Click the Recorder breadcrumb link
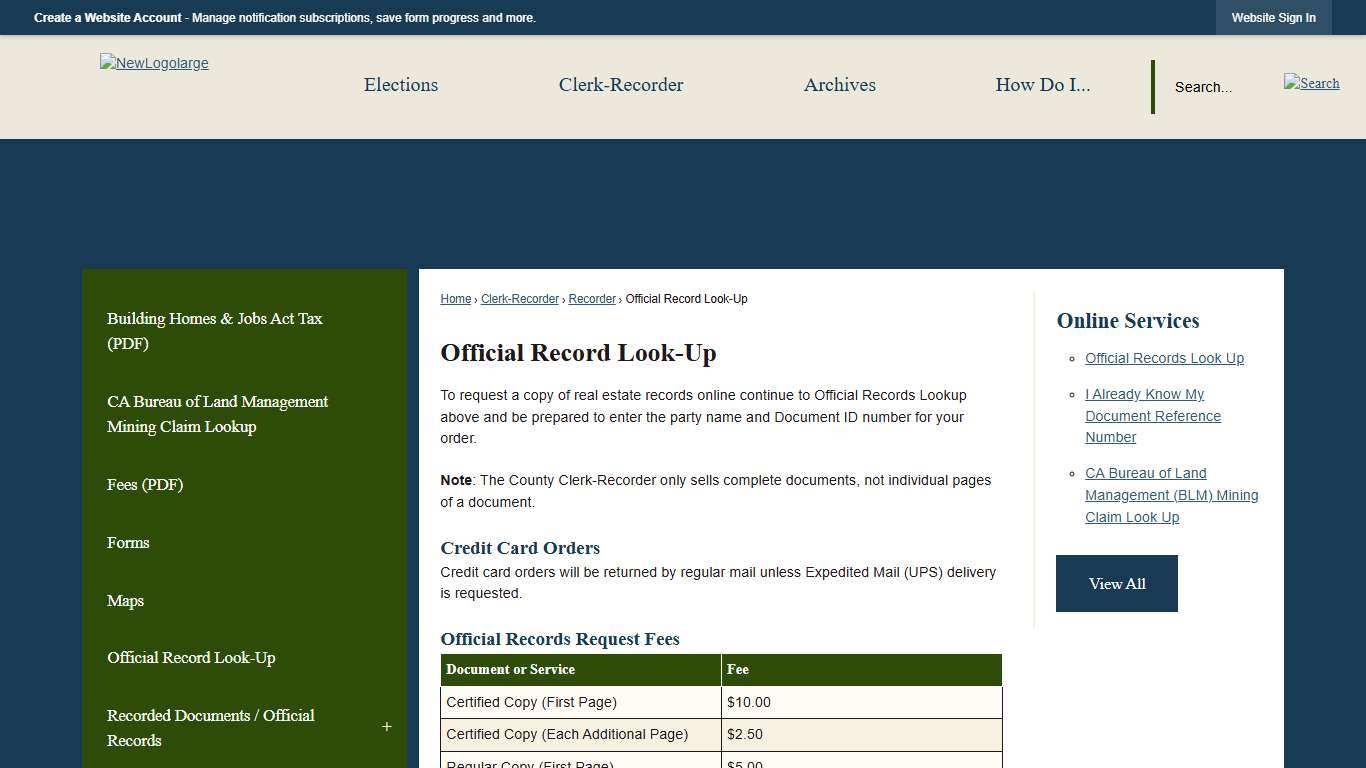This screenshot has height=768, width=1366. (x=592, y=298)
